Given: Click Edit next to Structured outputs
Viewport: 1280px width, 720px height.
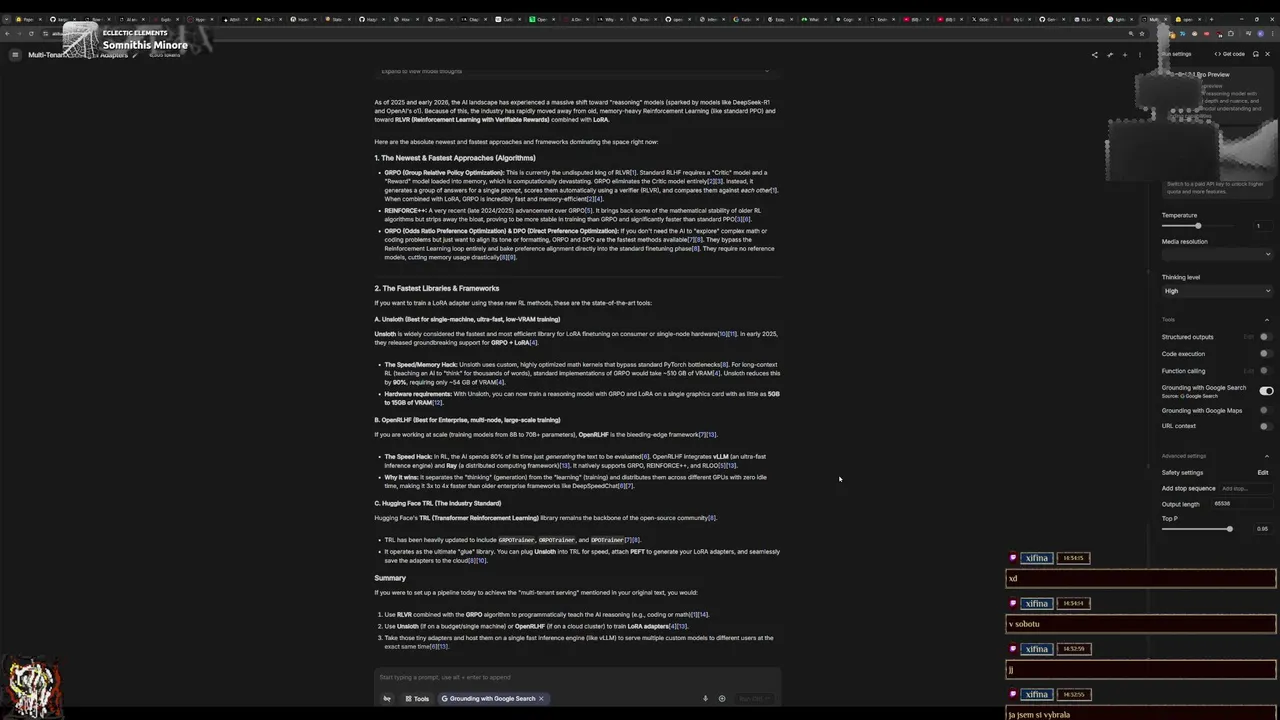Looking at the screenshot, I should (x=1248, y=337).
